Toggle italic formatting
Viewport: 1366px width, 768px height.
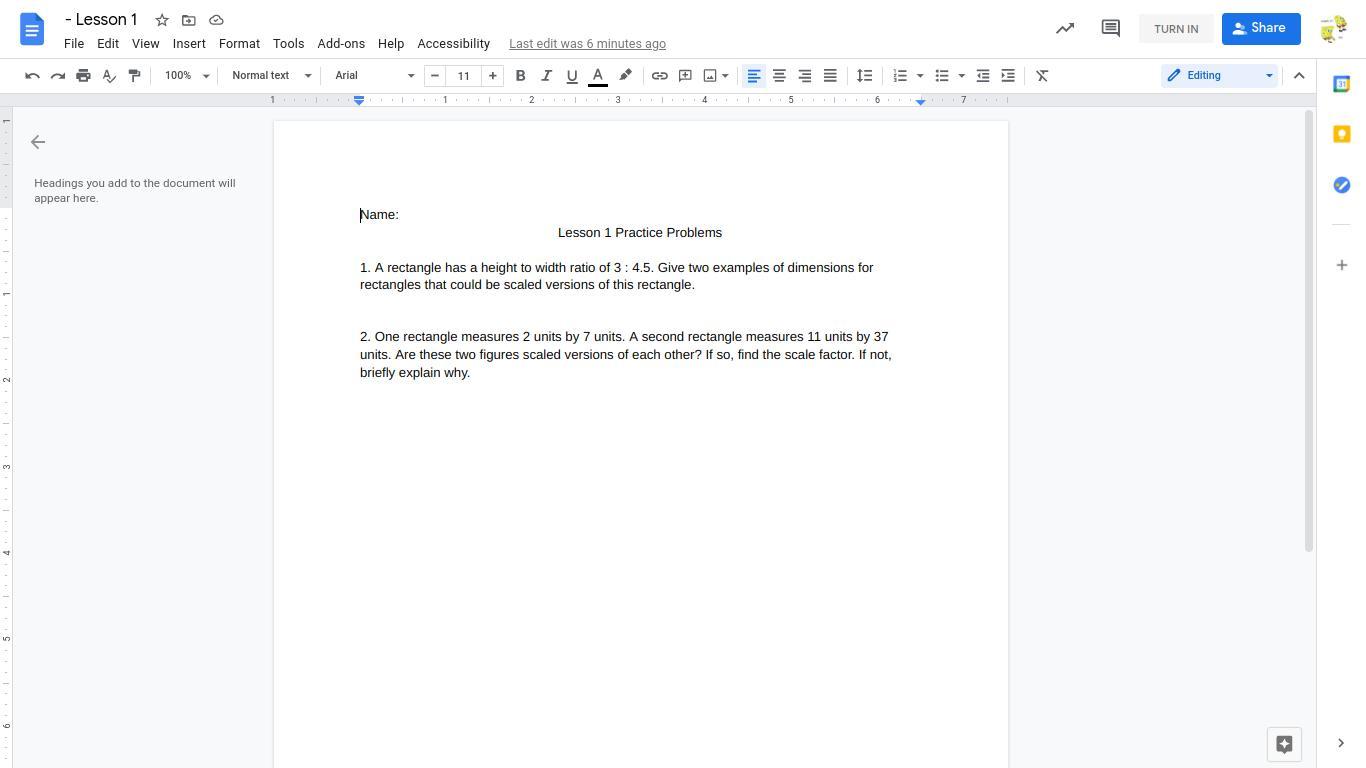[546, 76]
